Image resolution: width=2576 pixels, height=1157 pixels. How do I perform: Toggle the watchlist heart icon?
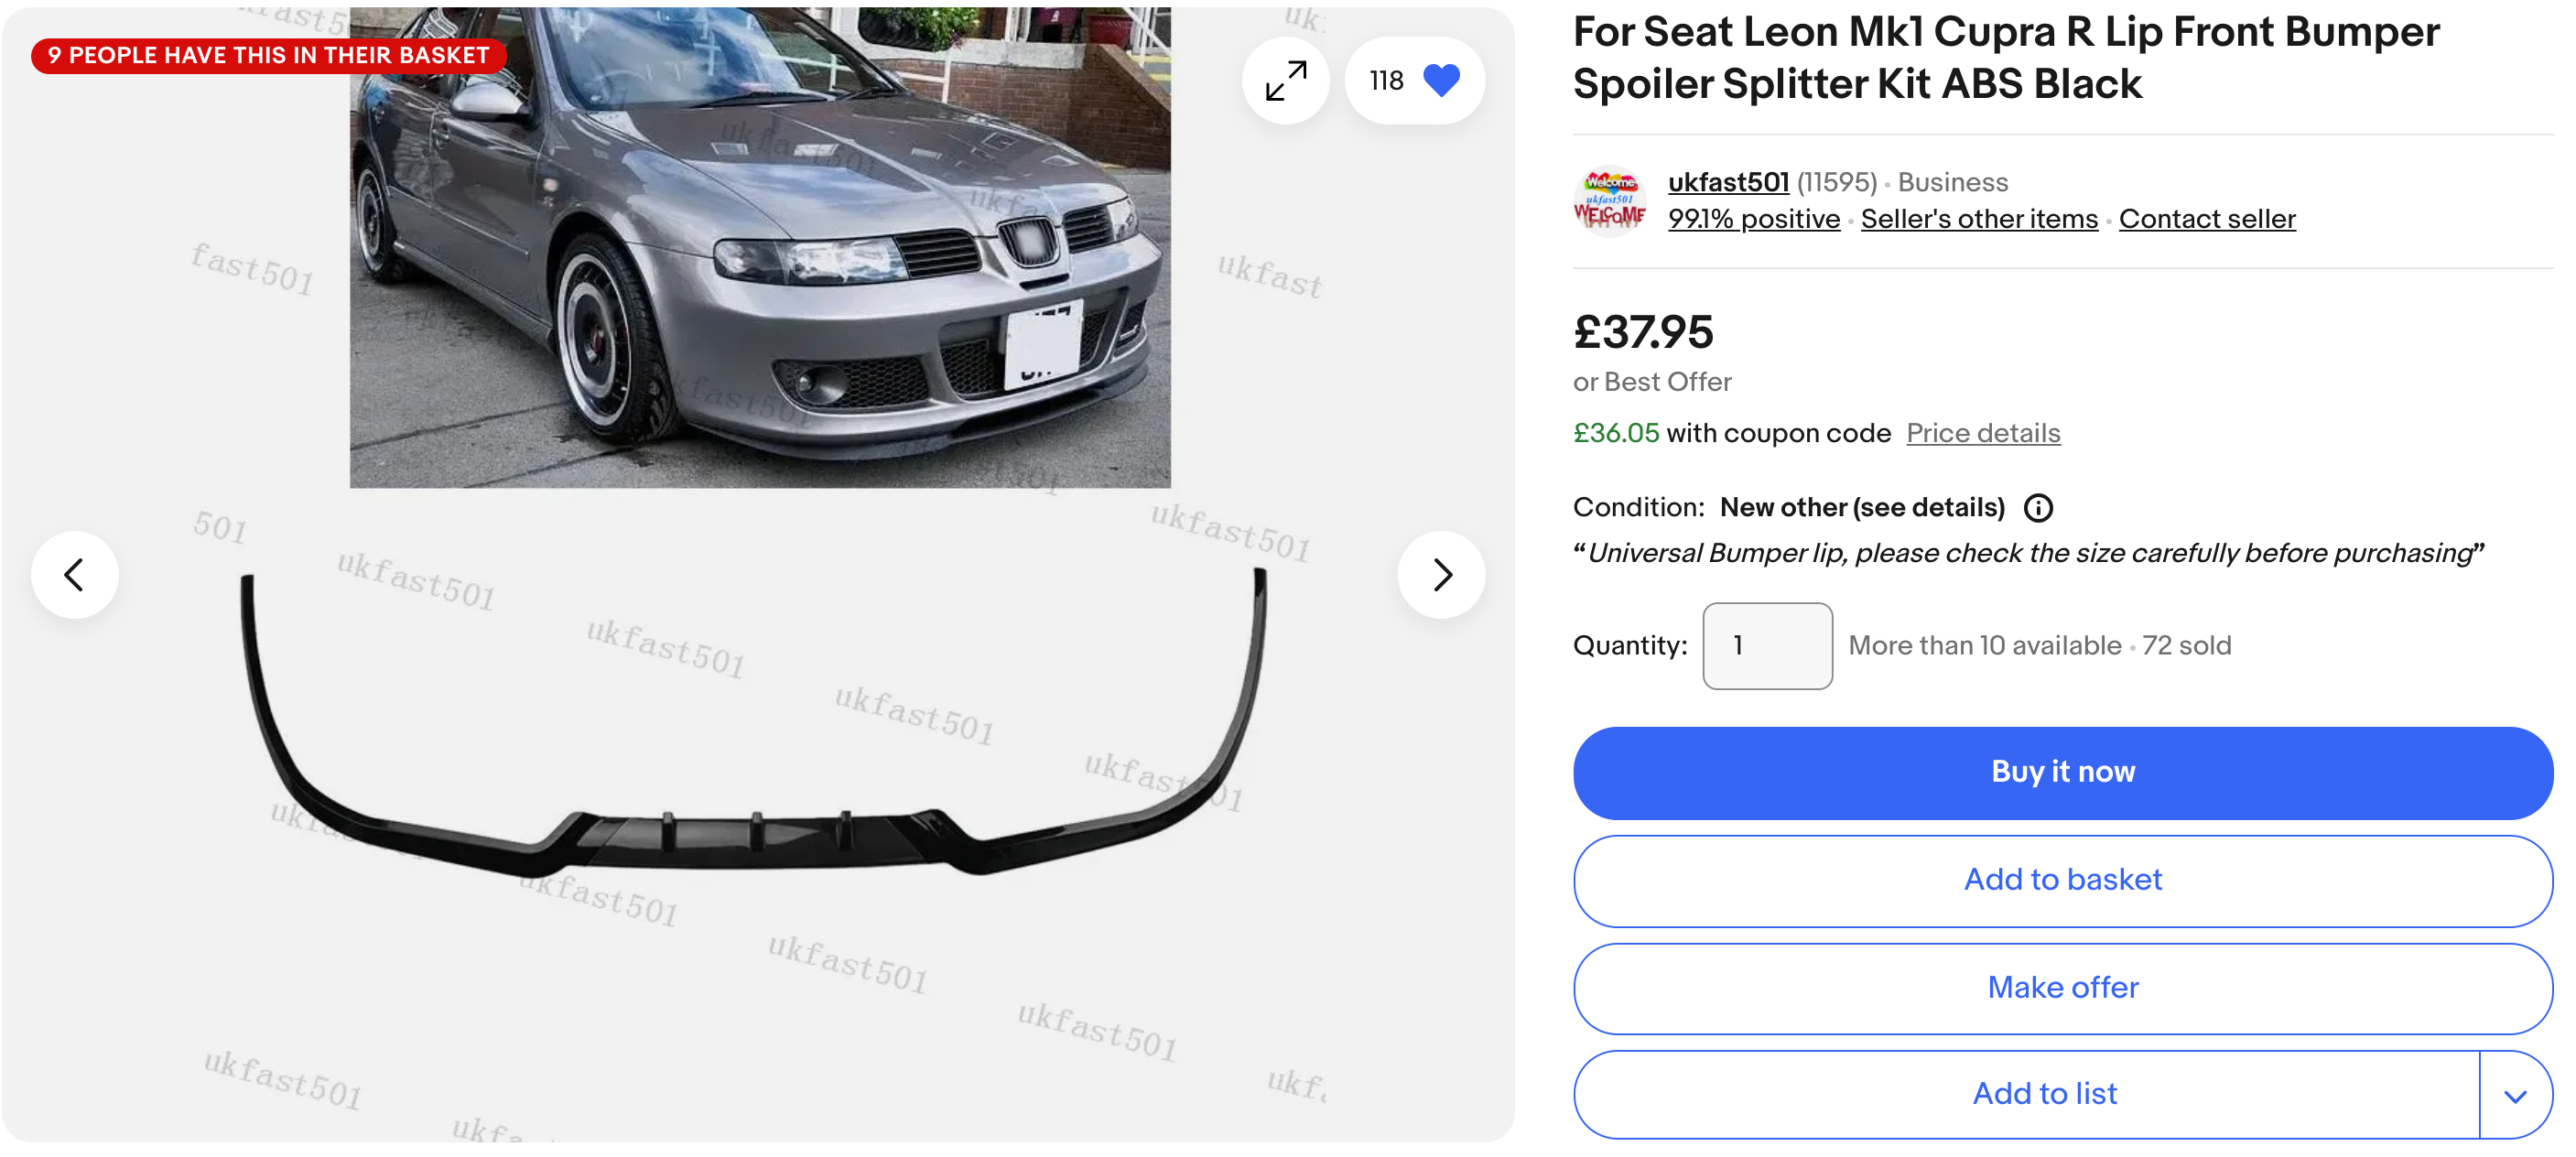coord(1440,81)
